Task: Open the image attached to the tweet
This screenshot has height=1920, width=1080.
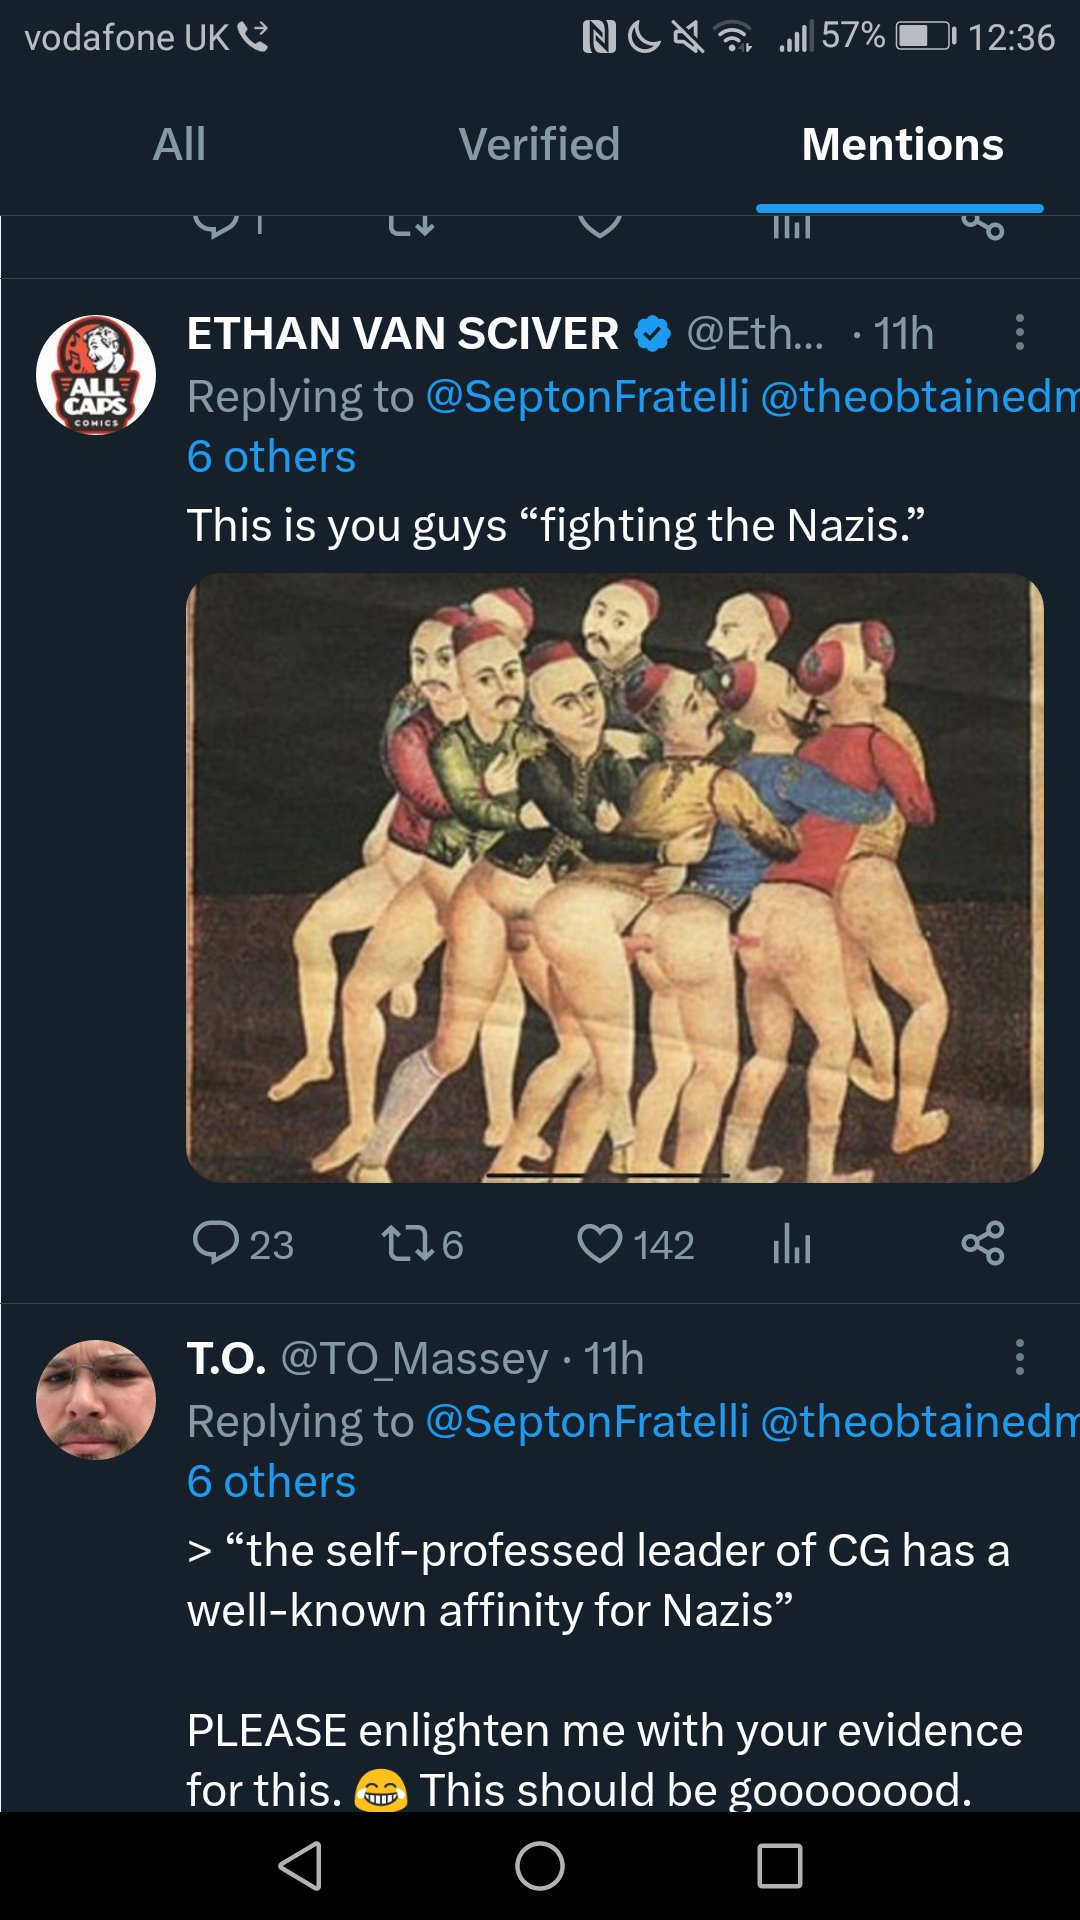Action: (x=615, y=877)
